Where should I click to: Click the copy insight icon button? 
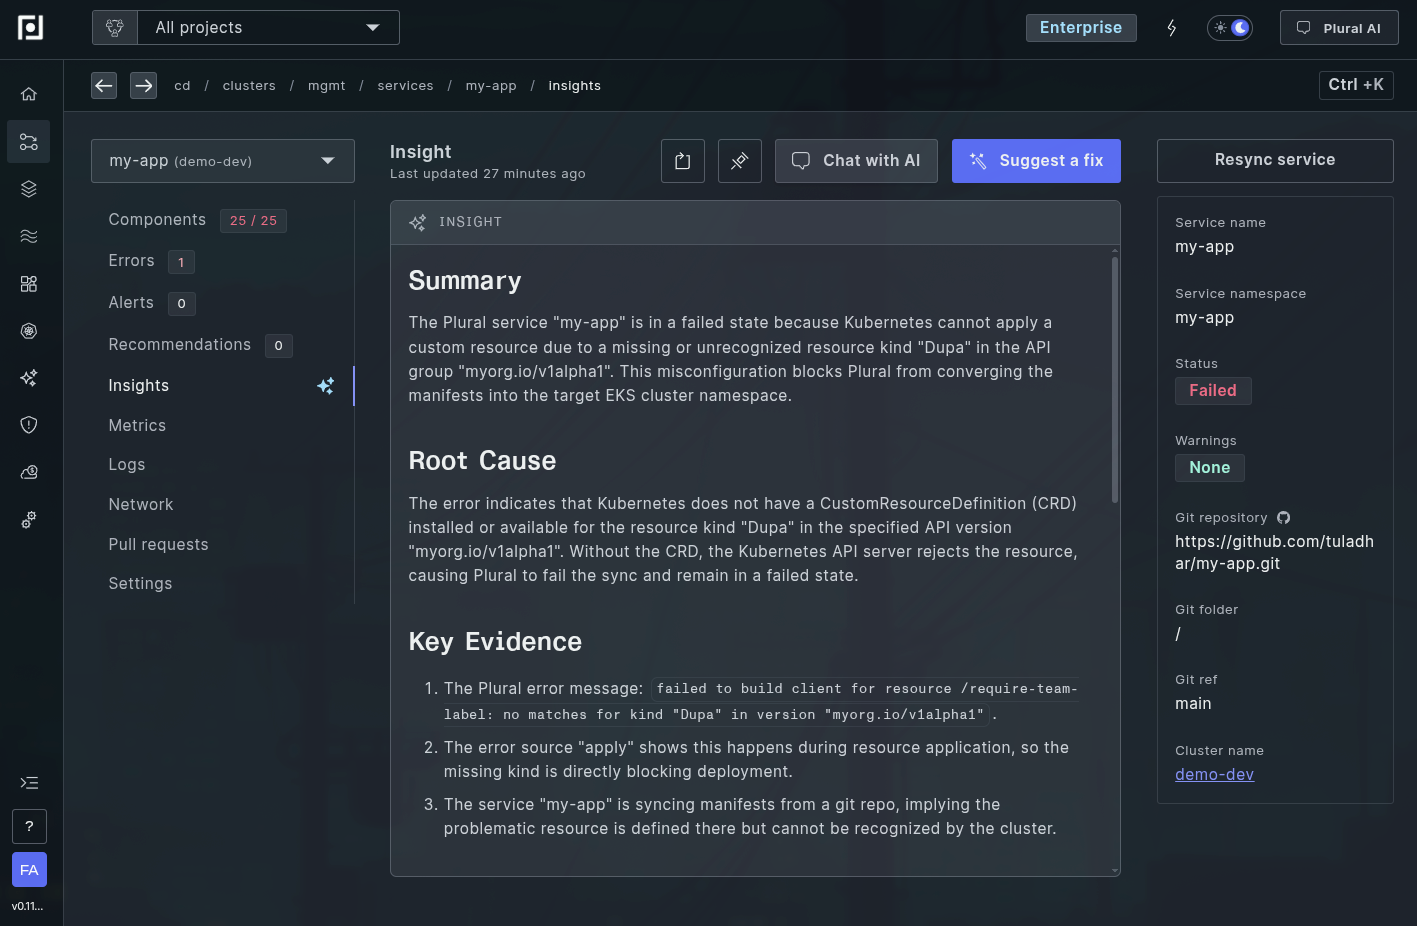[683, 161]
